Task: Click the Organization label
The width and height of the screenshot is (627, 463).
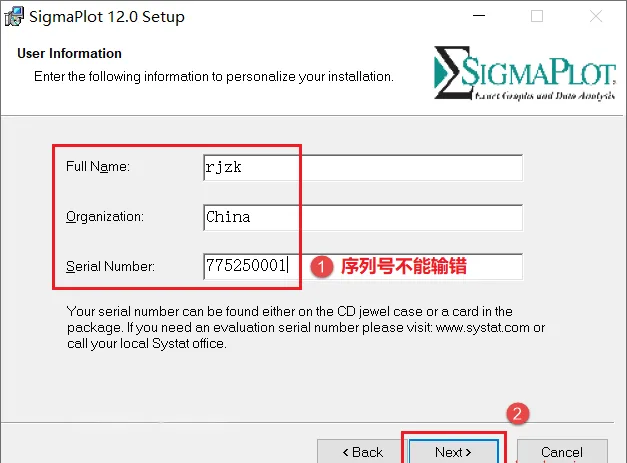Action: coord(105,216)
